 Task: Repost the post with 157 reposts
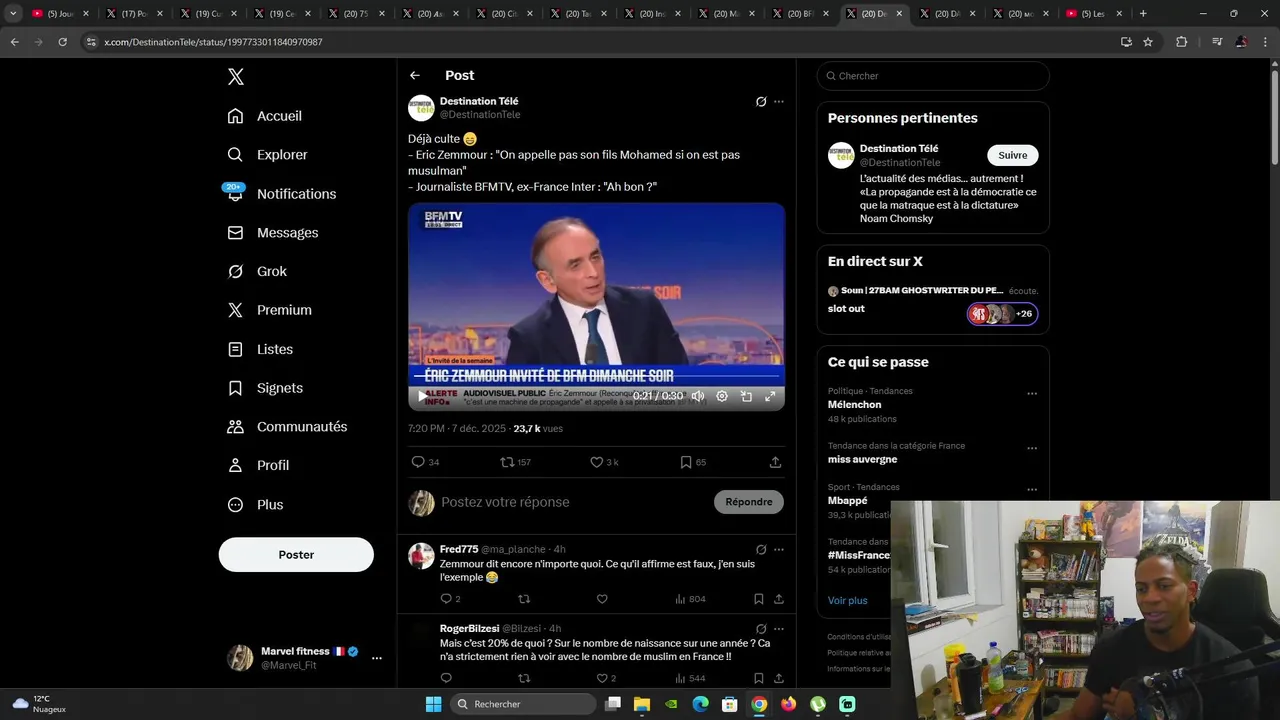coord(515,462)
